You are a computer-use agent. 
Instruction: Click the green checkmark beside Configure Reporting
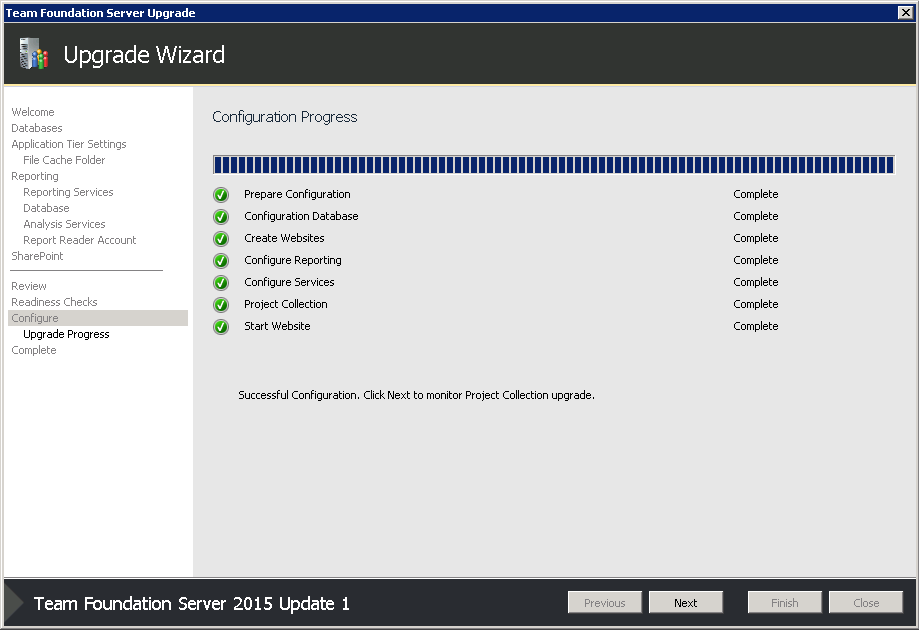click(221, 261)
